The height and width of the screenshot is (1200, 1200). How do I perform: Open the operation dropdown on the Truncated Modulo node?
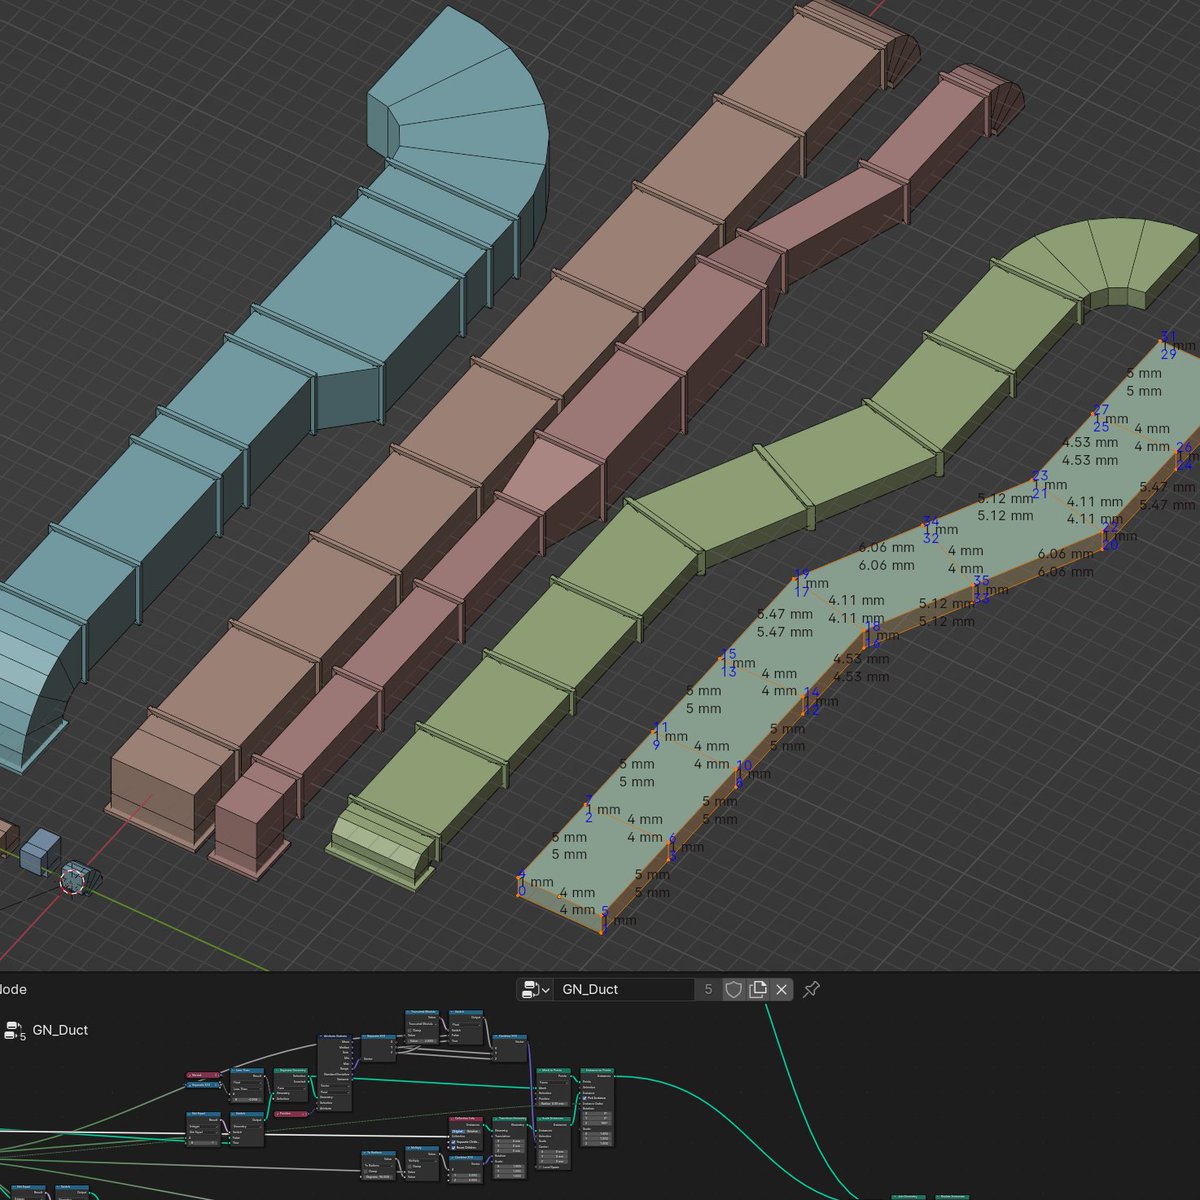coord(422,1024)
